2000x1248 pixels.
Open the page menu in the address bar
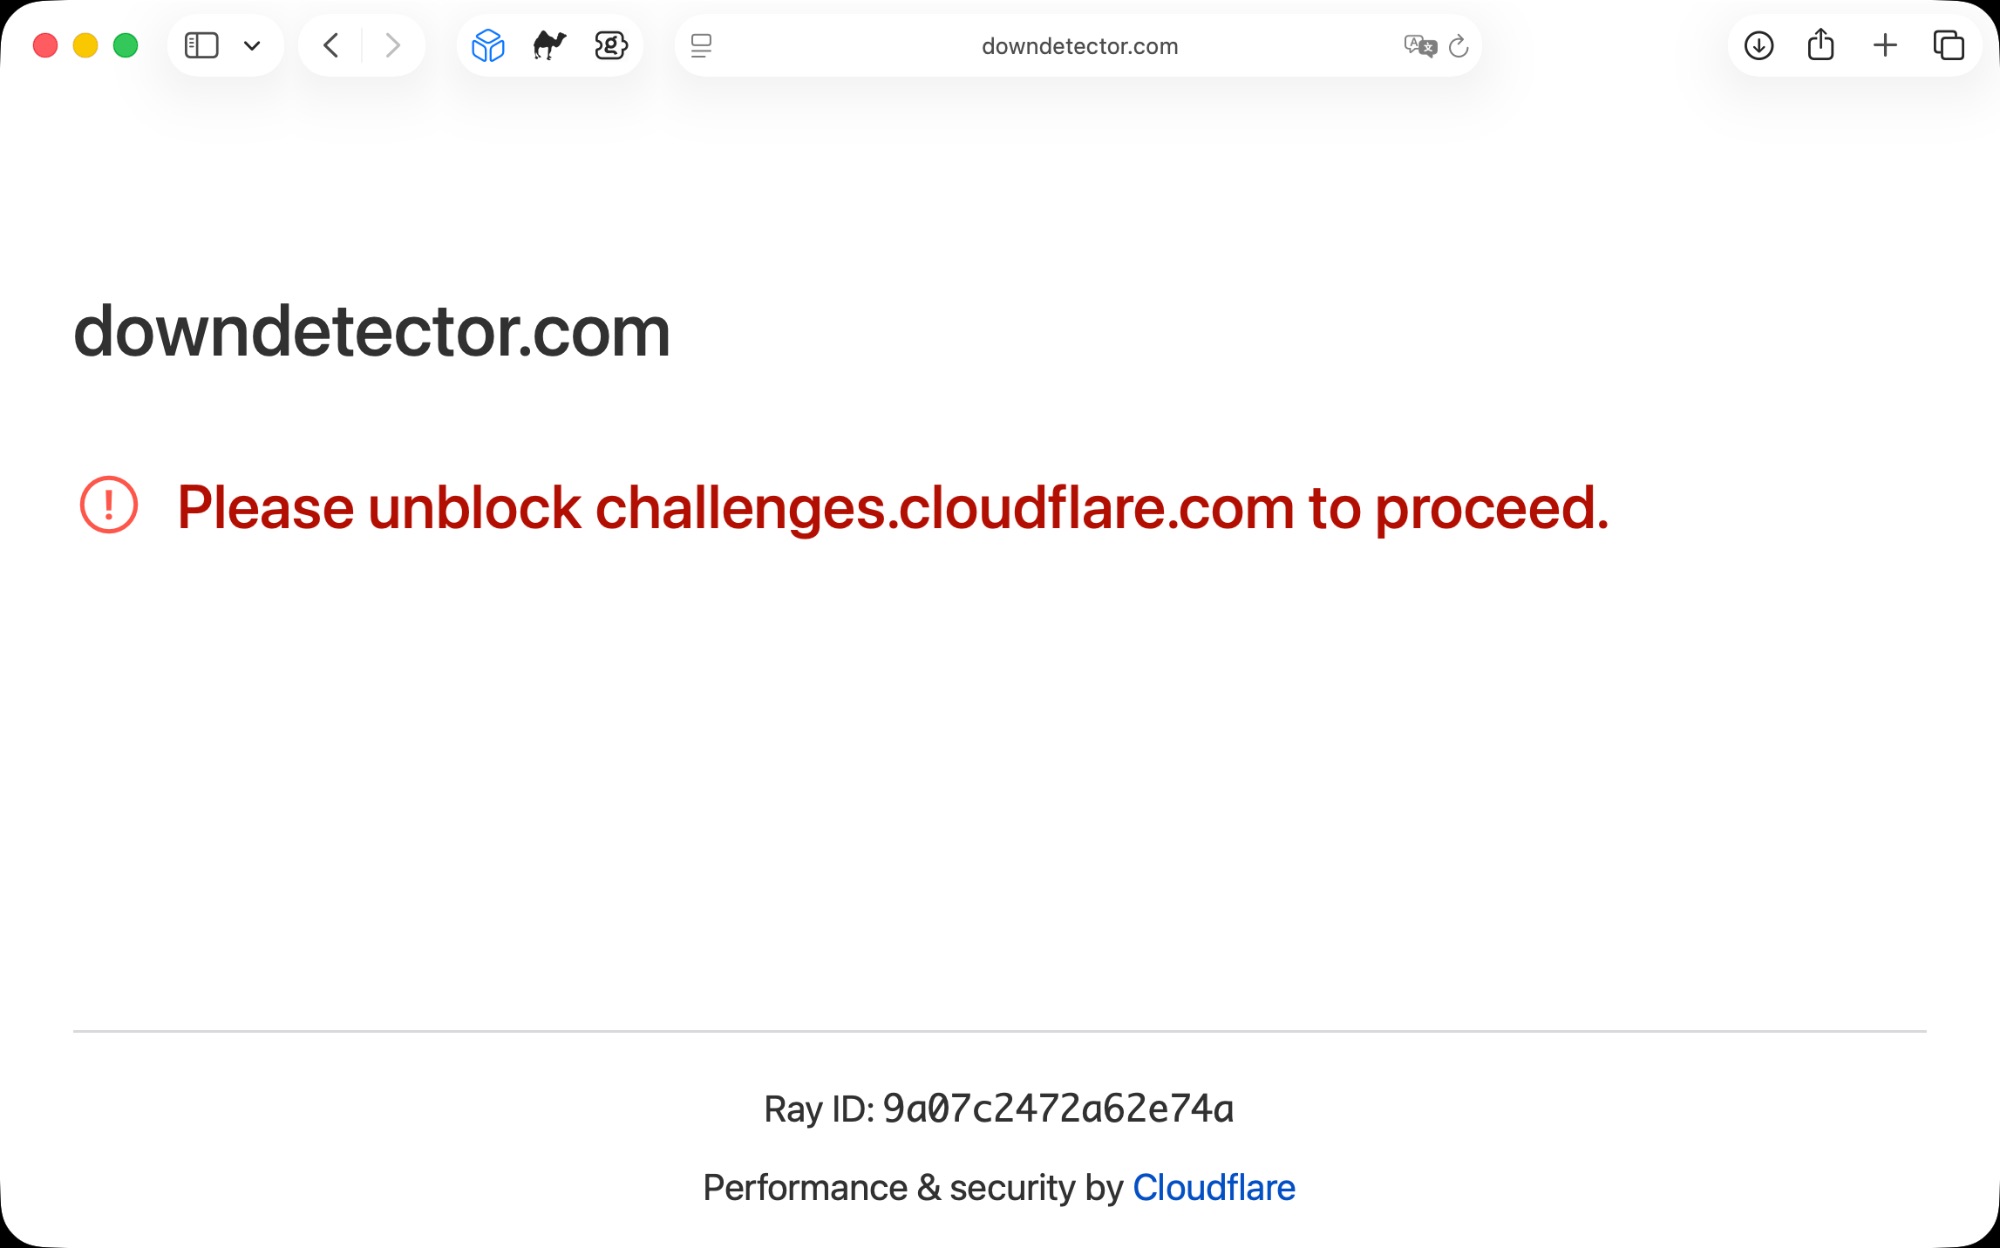(702, 46)
